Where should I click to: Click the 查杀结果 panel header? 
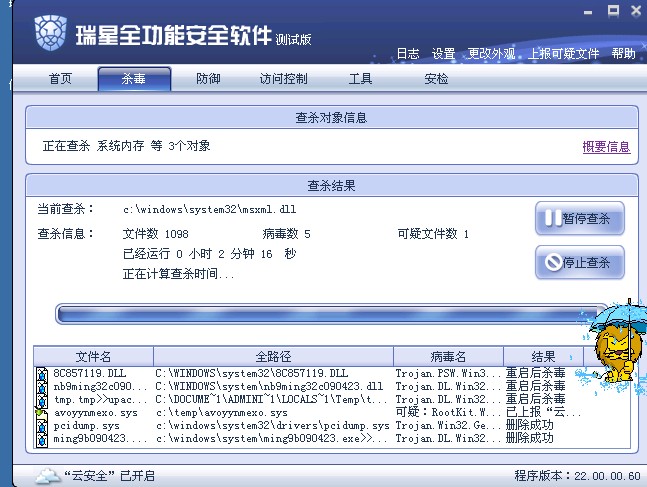332,186
